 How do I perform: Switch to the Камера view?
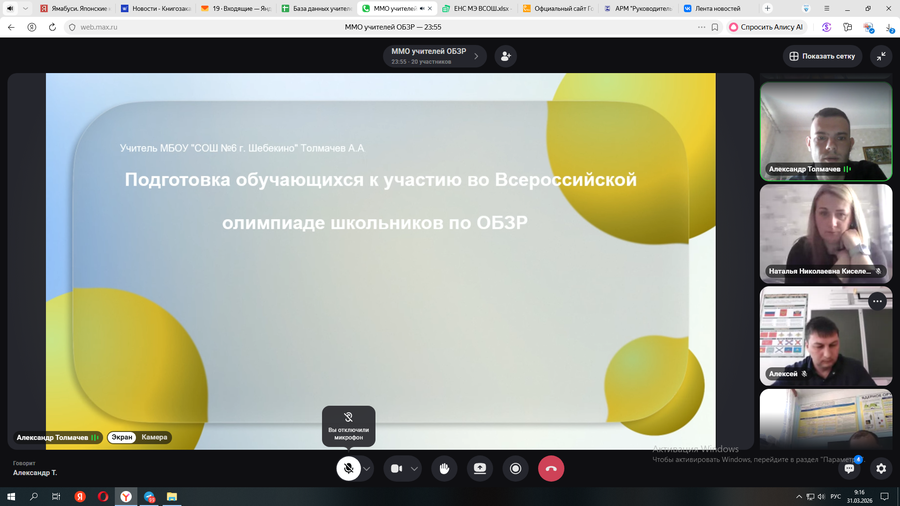point(154,437)
